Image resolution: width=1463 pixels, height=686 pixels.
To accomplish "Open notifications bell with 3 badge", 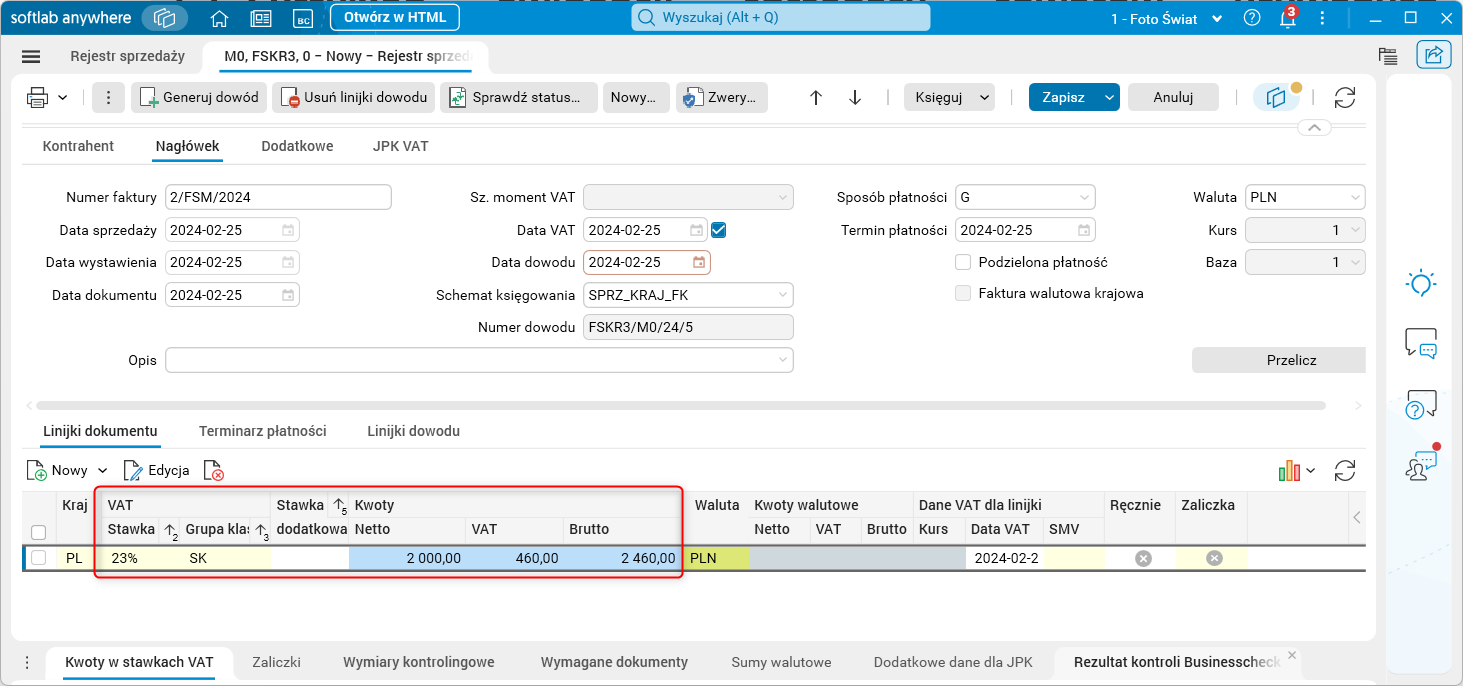I will (1288, 18).
